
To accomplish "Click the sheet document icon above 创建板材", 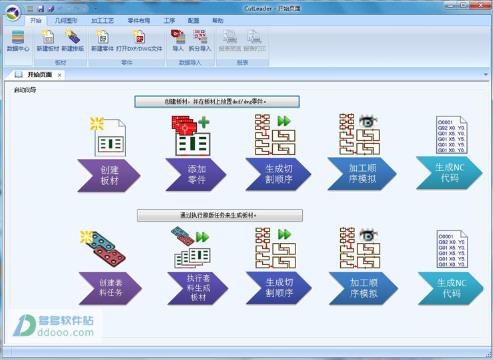I will pos(108,137).
